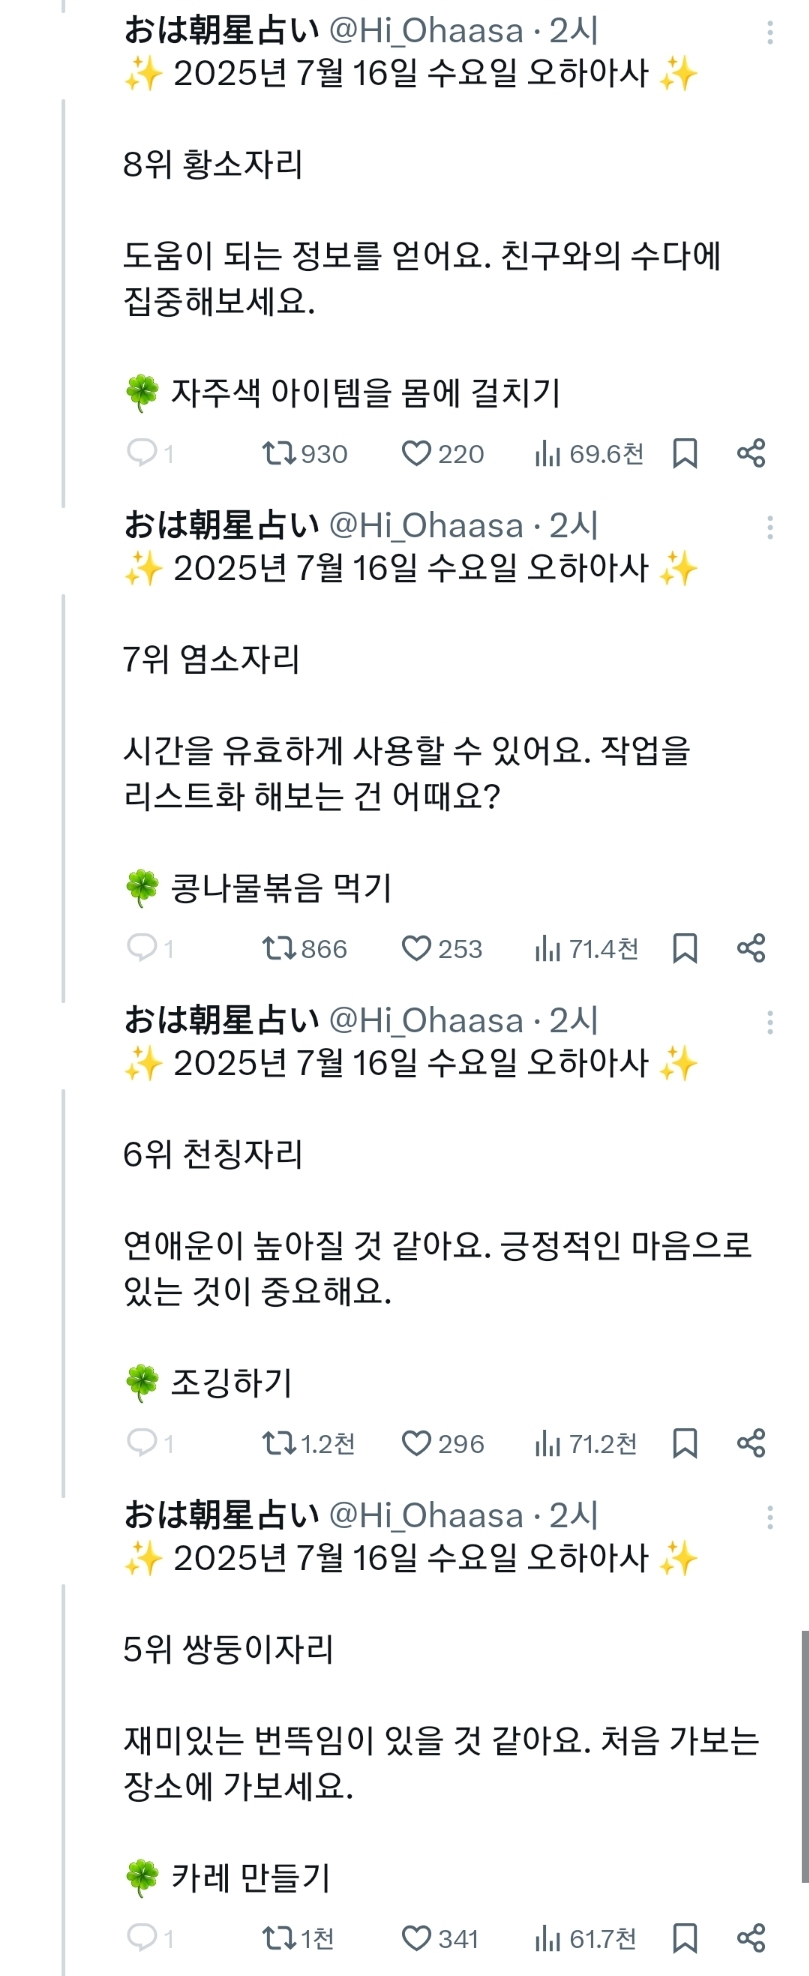Reply to the 황소자리 post
The width and height of the screenshot is (809, 1976).
click(x=143, y=454)
